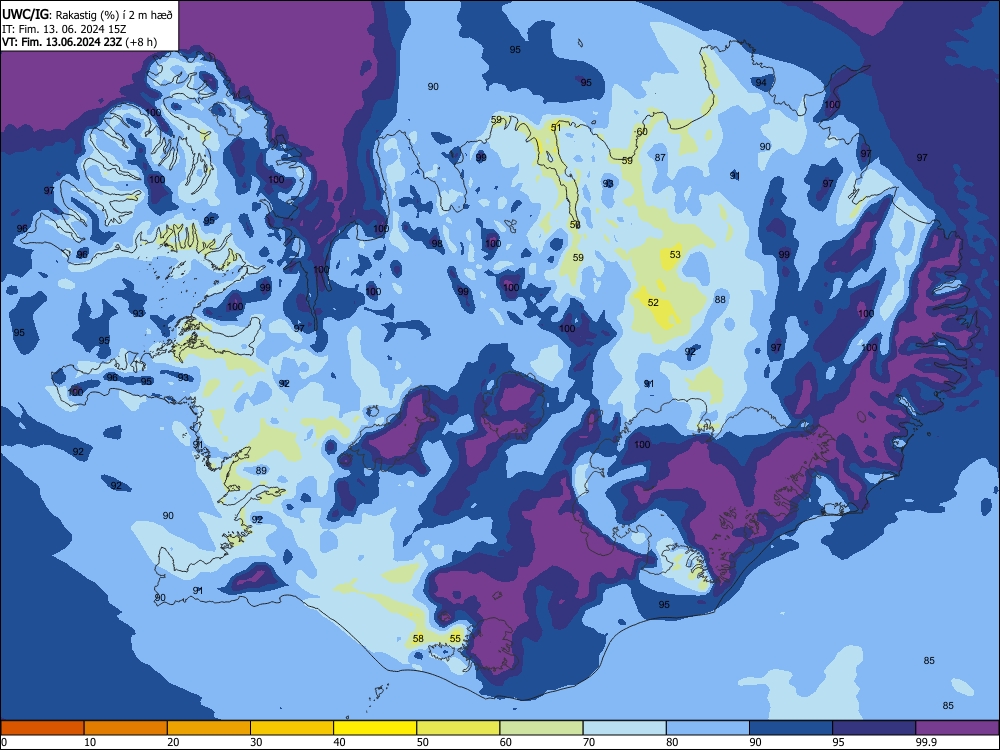Click the amber 20–30 legend swatch

click(x=209, y=728)
